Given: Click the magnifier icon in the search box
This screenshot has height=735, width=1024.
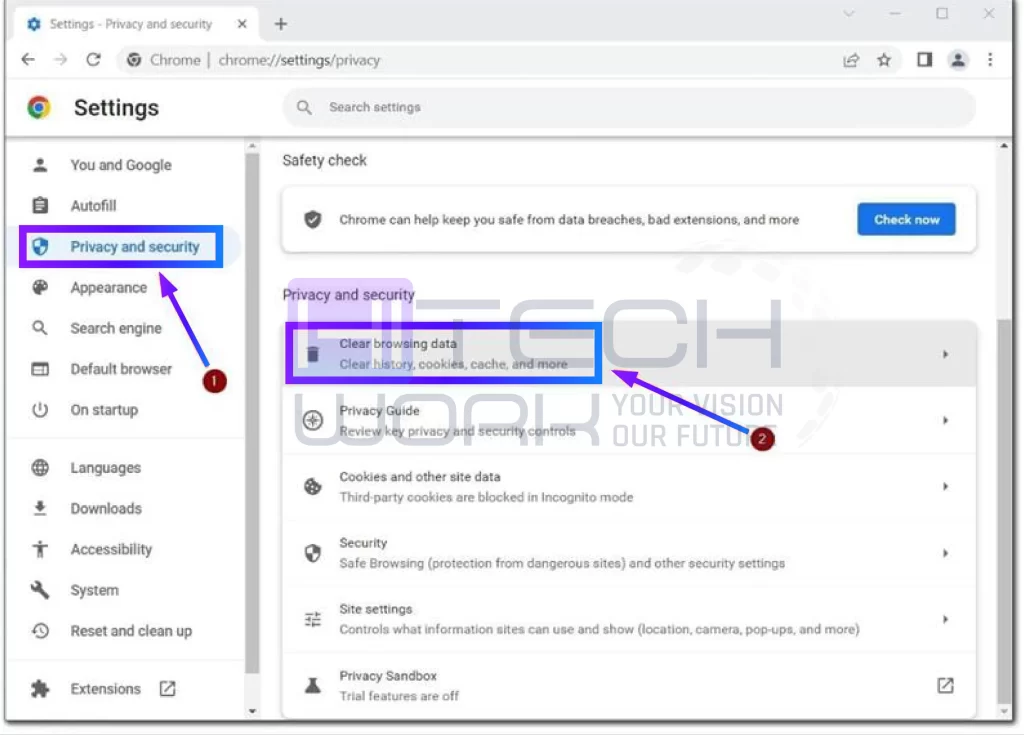Looking at the screenshot, I should click(304, 107).
